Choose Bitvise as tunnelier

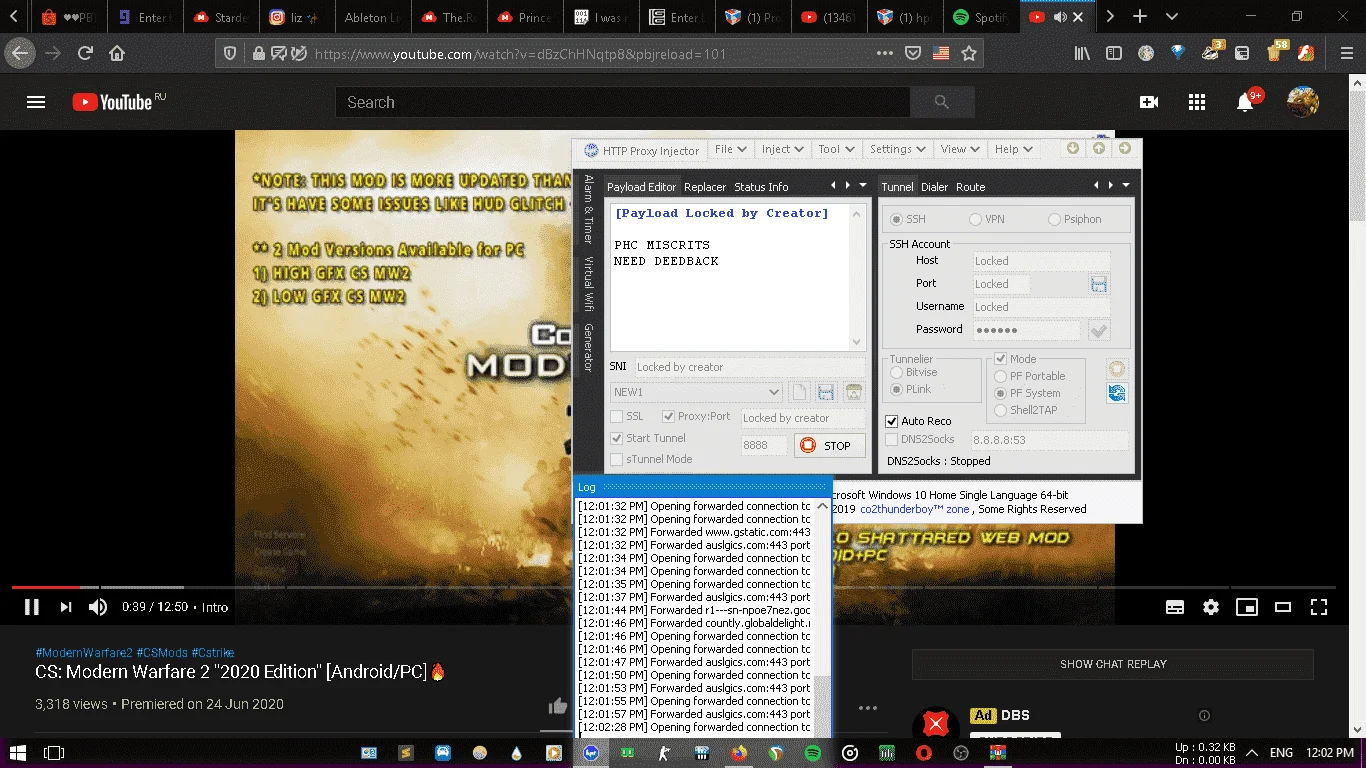point(914,372)
